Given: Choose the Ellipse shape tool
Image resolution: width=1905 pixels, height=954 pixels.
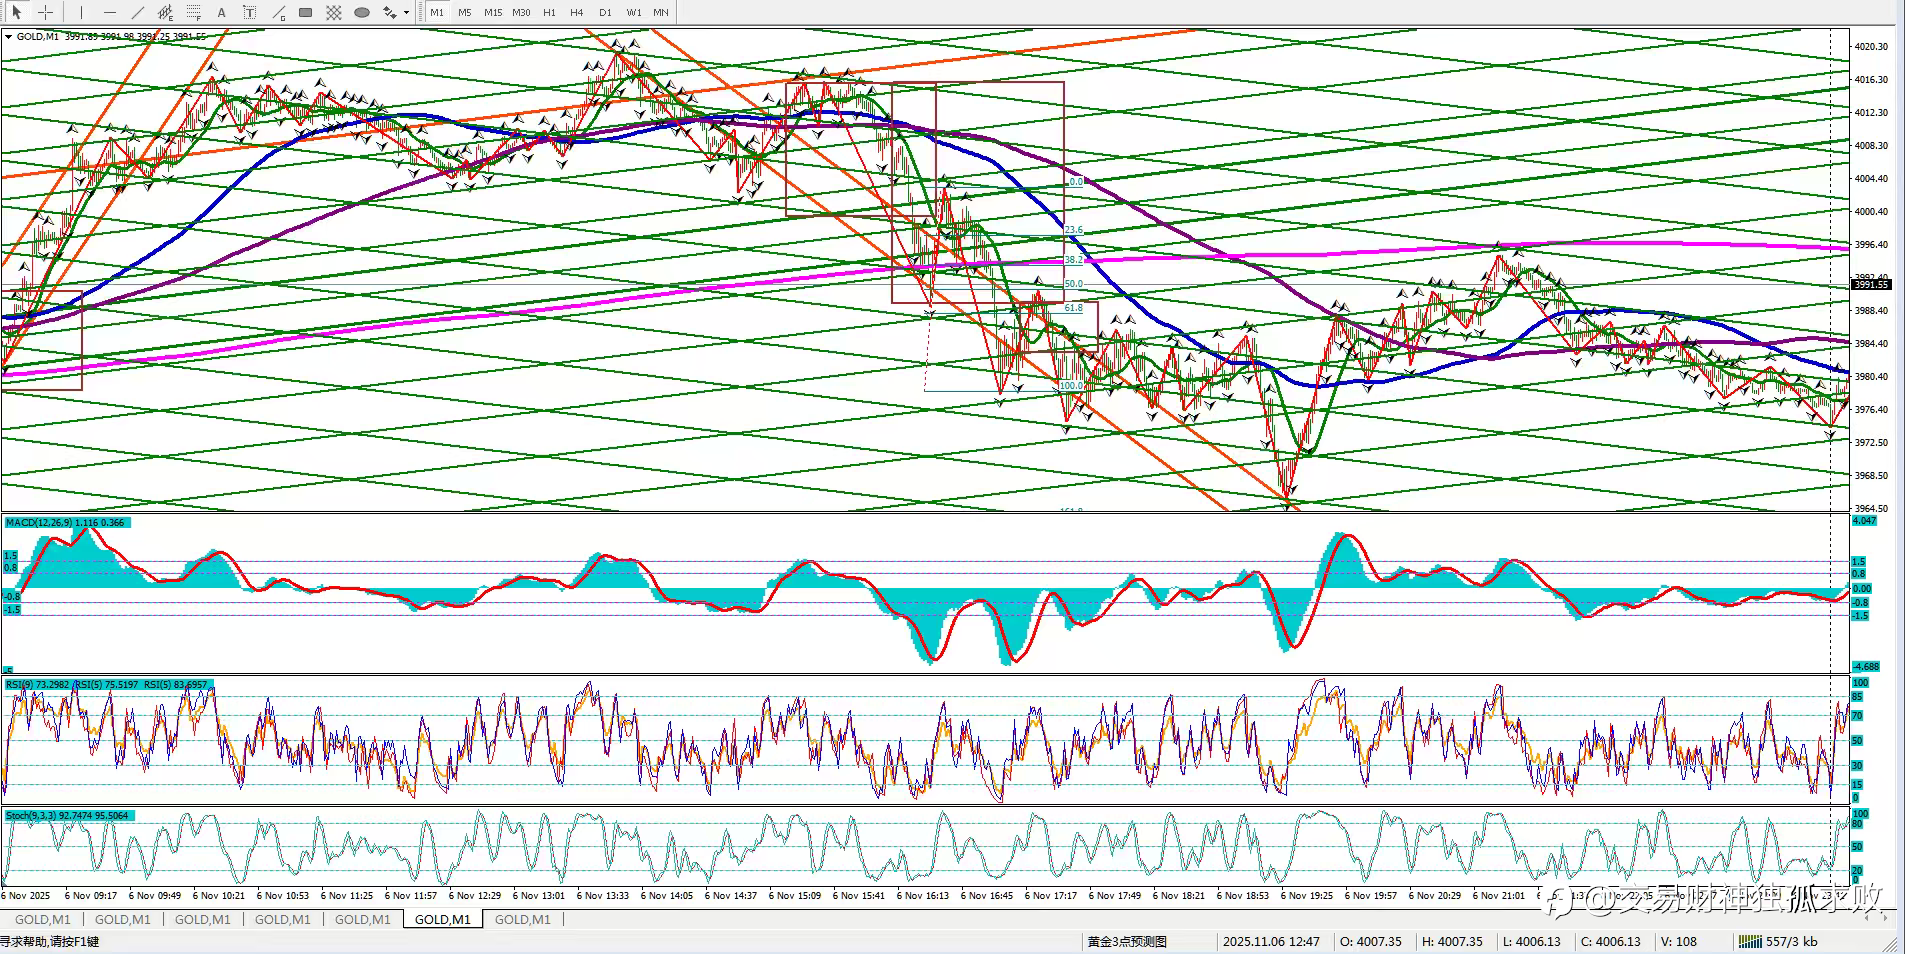Looking at the screenshot, I should coord(362,13).
